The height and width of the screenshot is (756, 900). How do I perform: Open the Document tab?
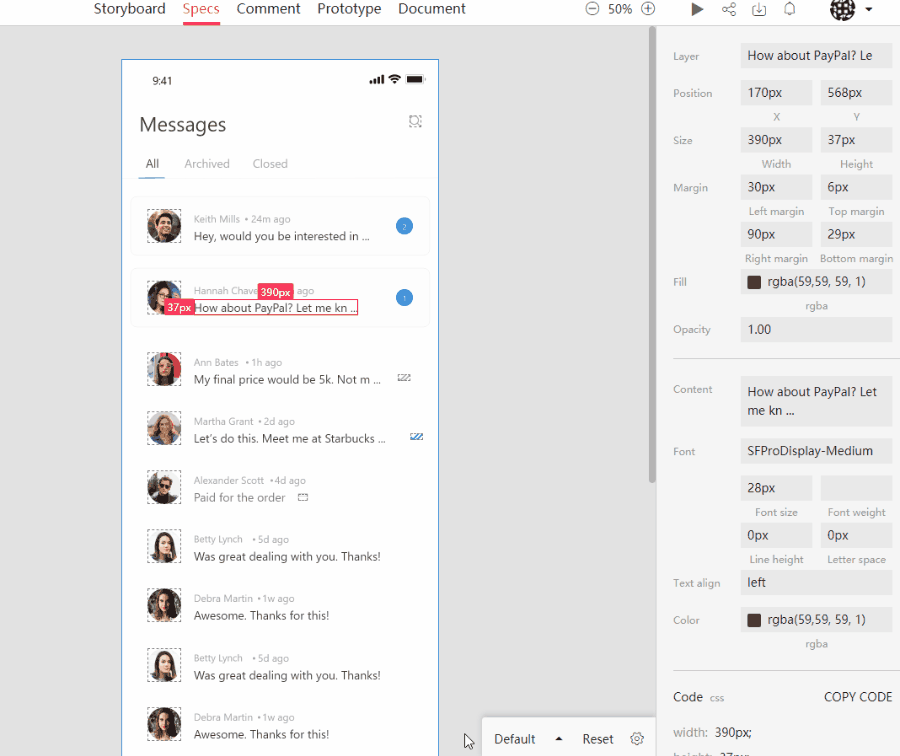click(x=432, y=9)
